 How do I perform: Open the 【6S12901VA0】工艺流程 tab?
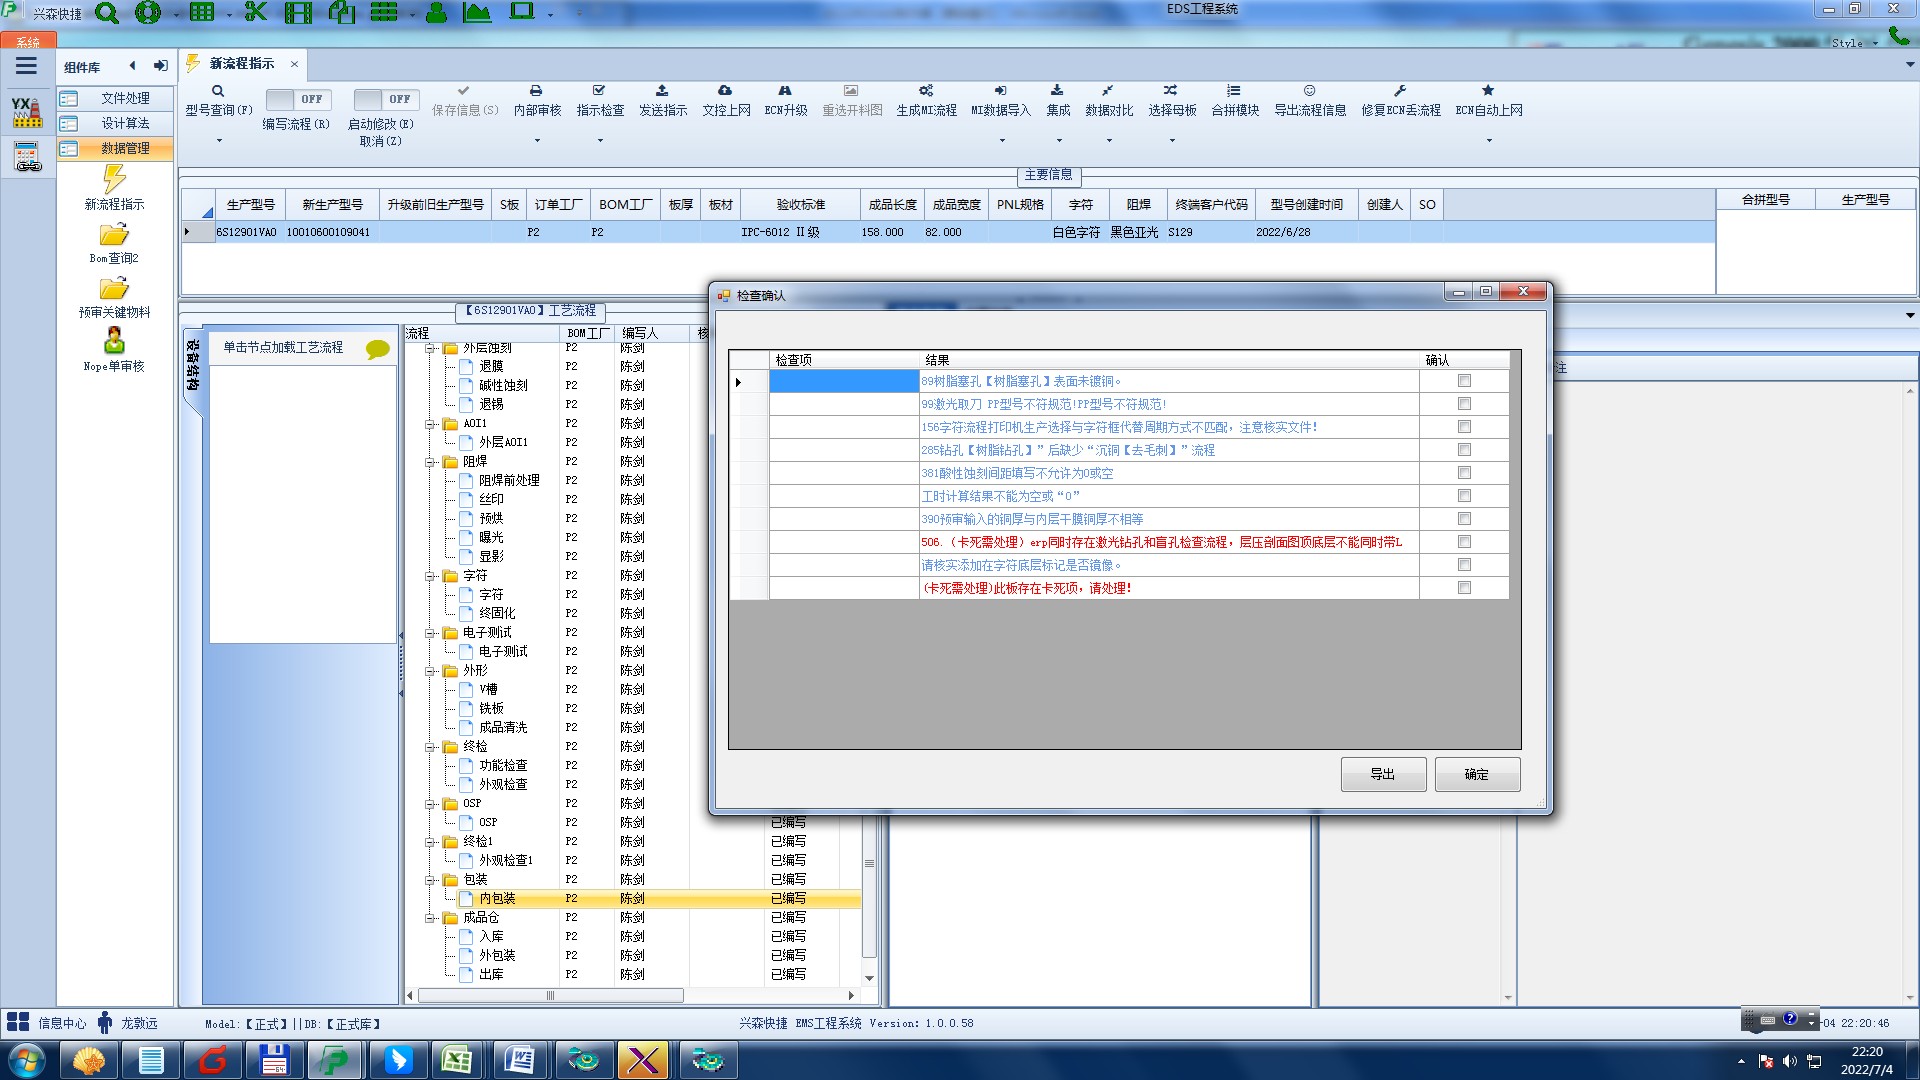tap(530, 311)
